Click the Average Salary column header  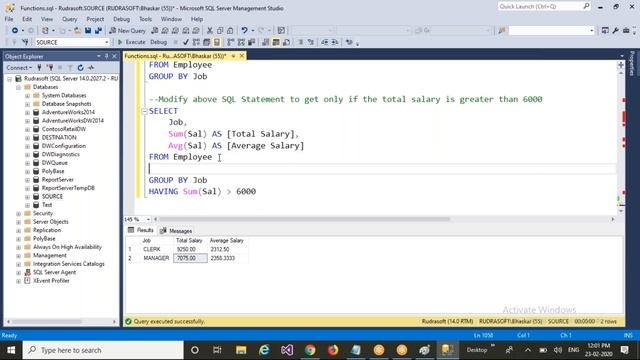coord(227,240)
